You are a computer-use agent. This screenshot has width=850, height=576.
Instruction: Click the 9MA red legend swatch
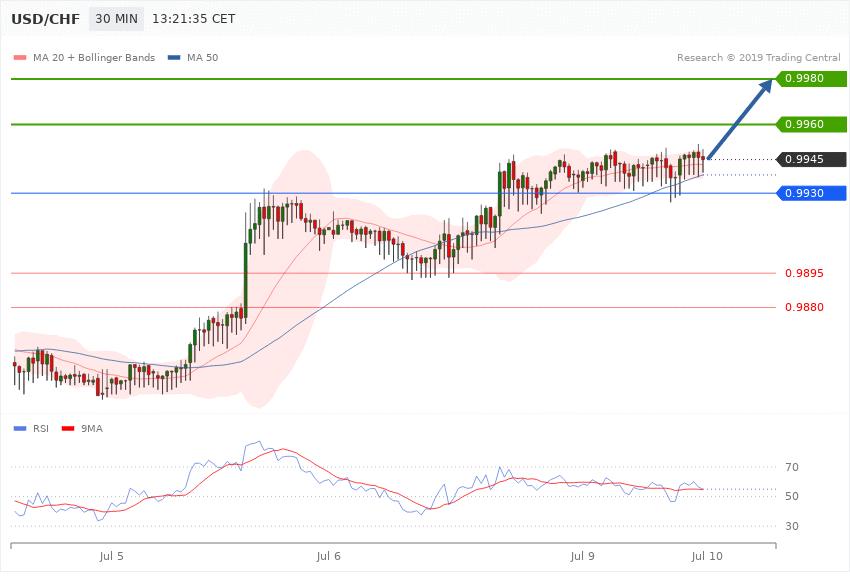coord(68,429)
